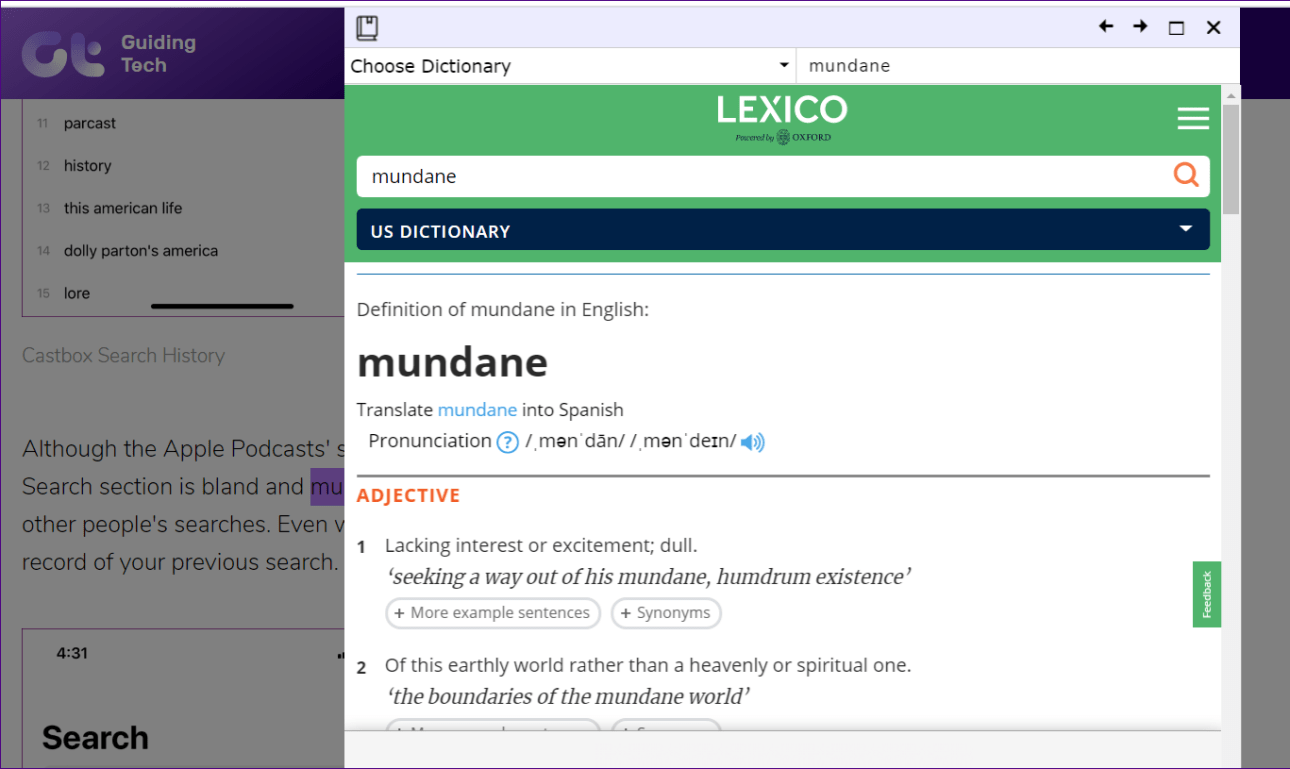Expand More example sentences for definition 1
Image resolution: width=1290 pixels, height=769 pixels.
492,613
